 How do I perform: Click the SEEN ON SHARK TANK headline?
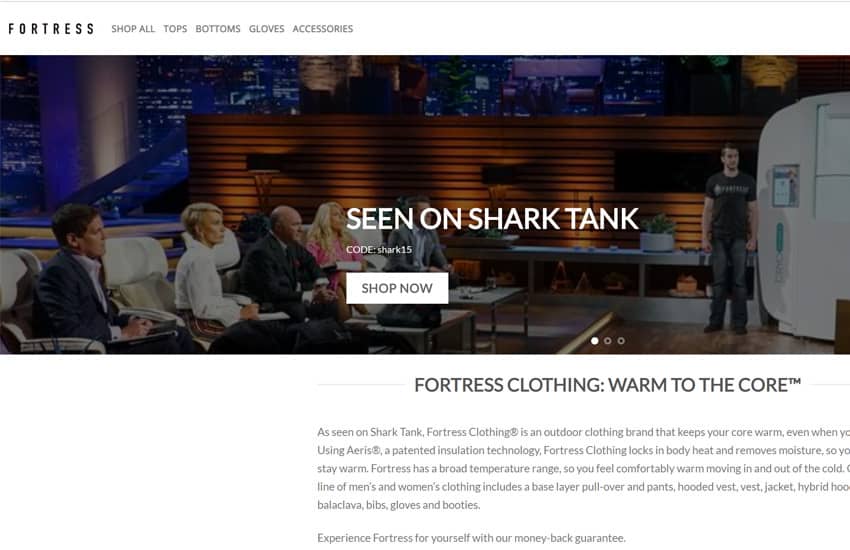492,219
